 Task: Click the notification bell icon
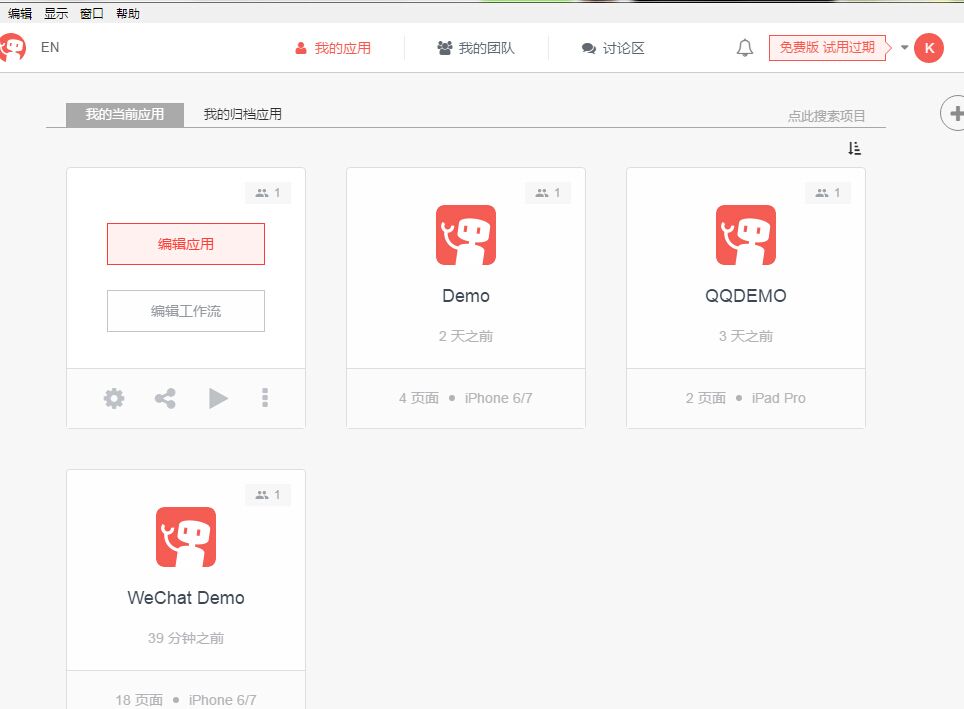(x=745, y=48)
